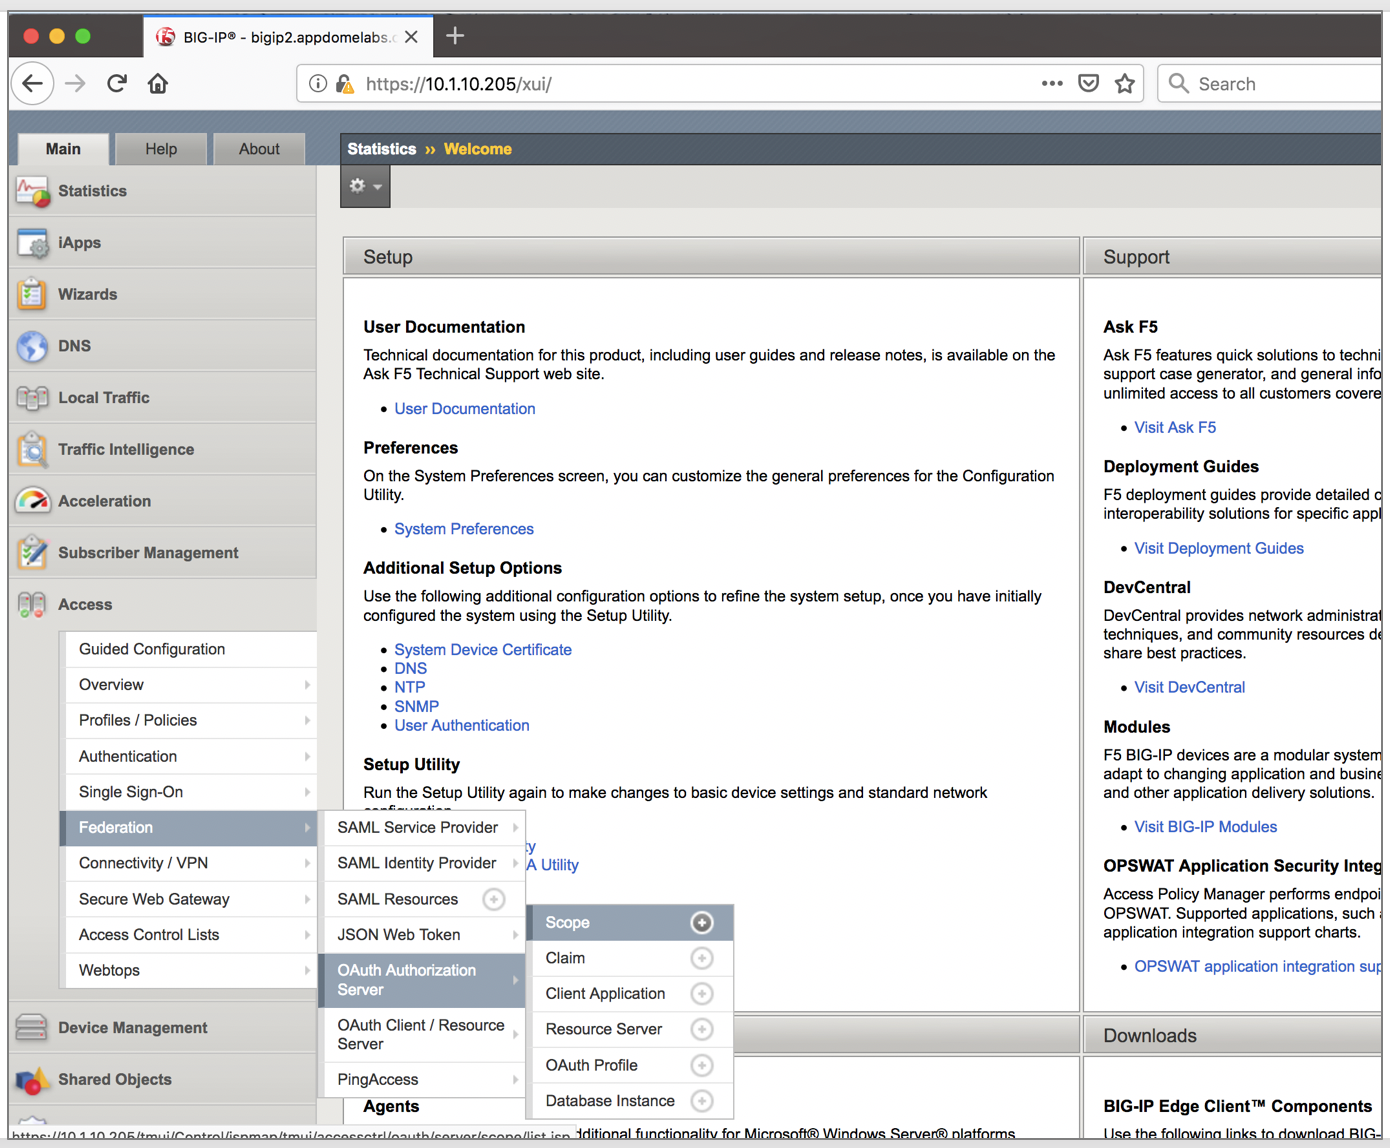Image resolution: width=1390 pixels, height=1148 pixels.
Task: Click the iApps sidebar icon
Action: [32, 243]
